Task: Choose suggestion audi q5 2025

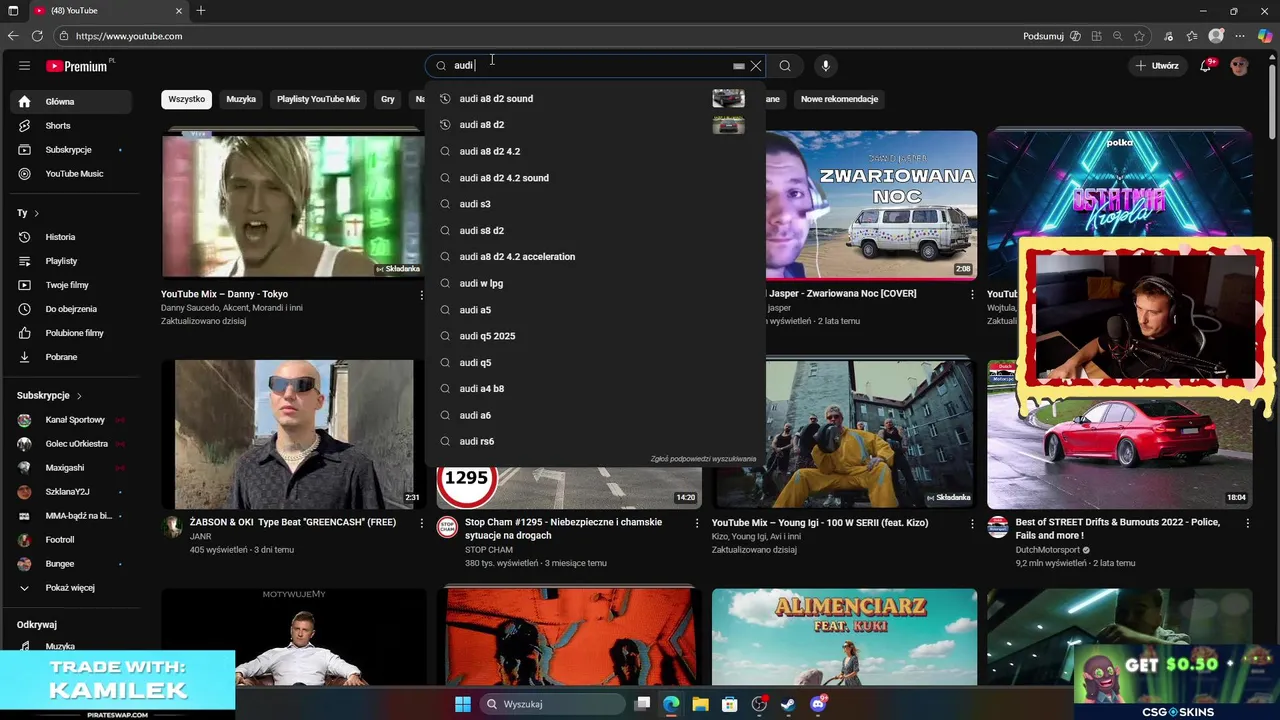Action: pos(595,336)
